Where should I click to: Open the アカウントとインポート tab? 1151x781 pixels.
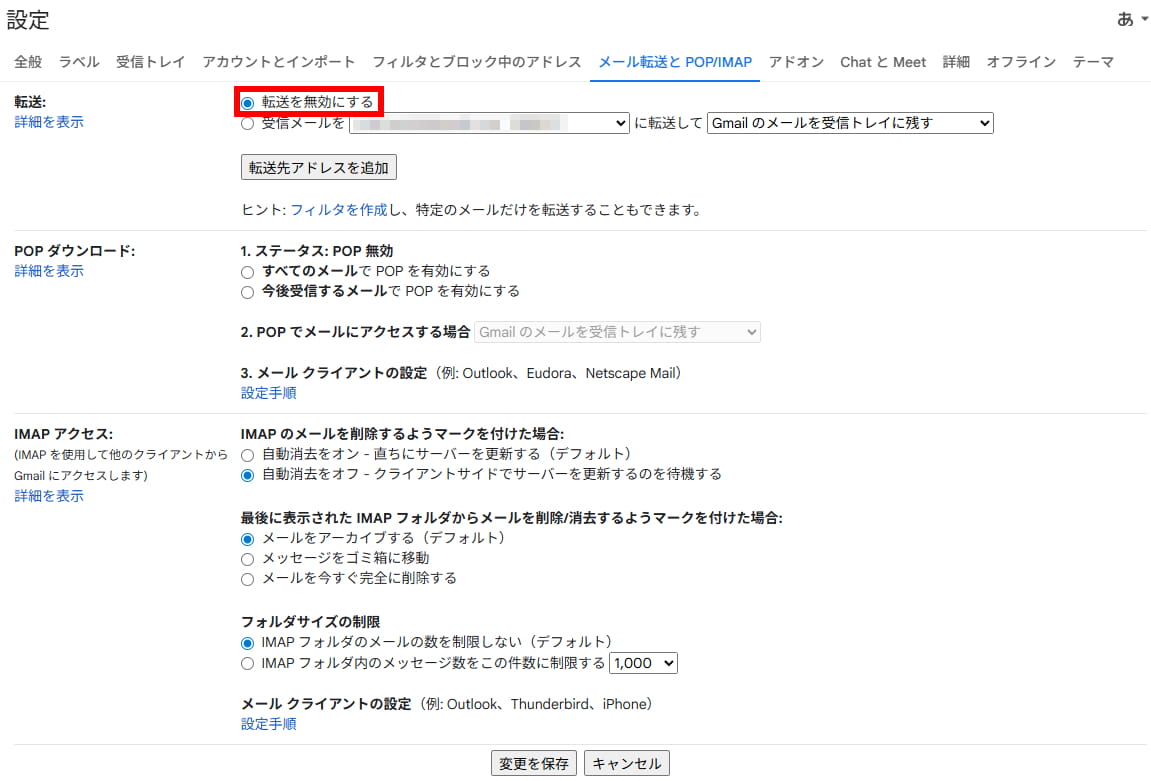278,62
